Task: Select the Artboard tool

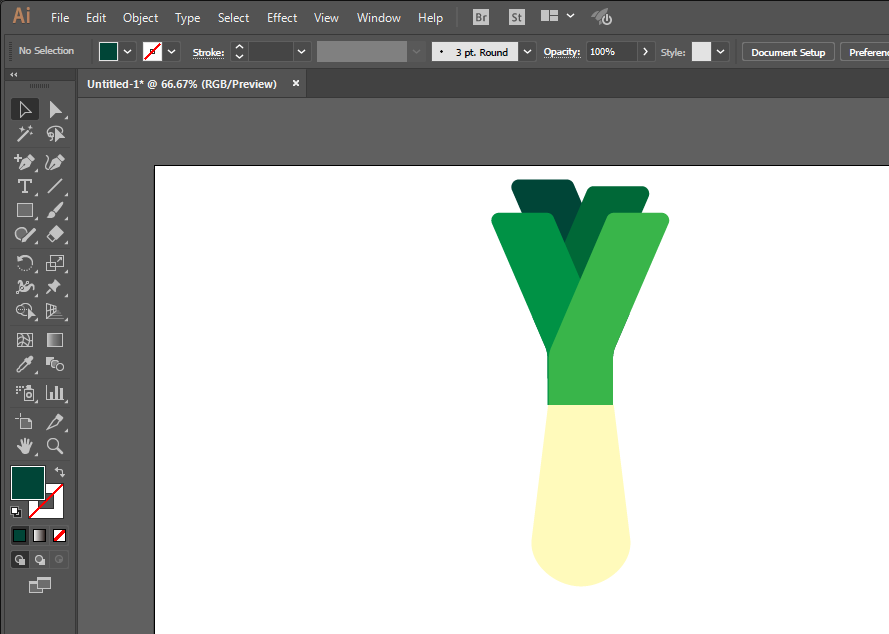Action: 25,422
